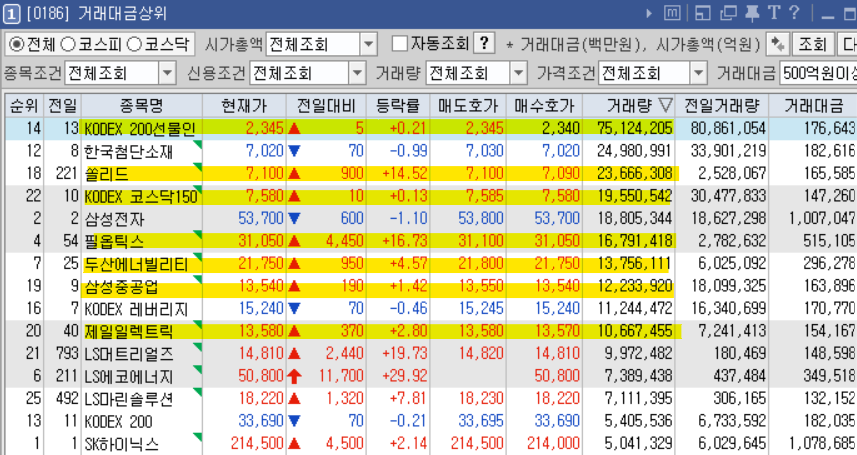Screen dimensions: 857x455
Task: Select the KODEX 레버리지 stock name
Action: coord(136,309)
